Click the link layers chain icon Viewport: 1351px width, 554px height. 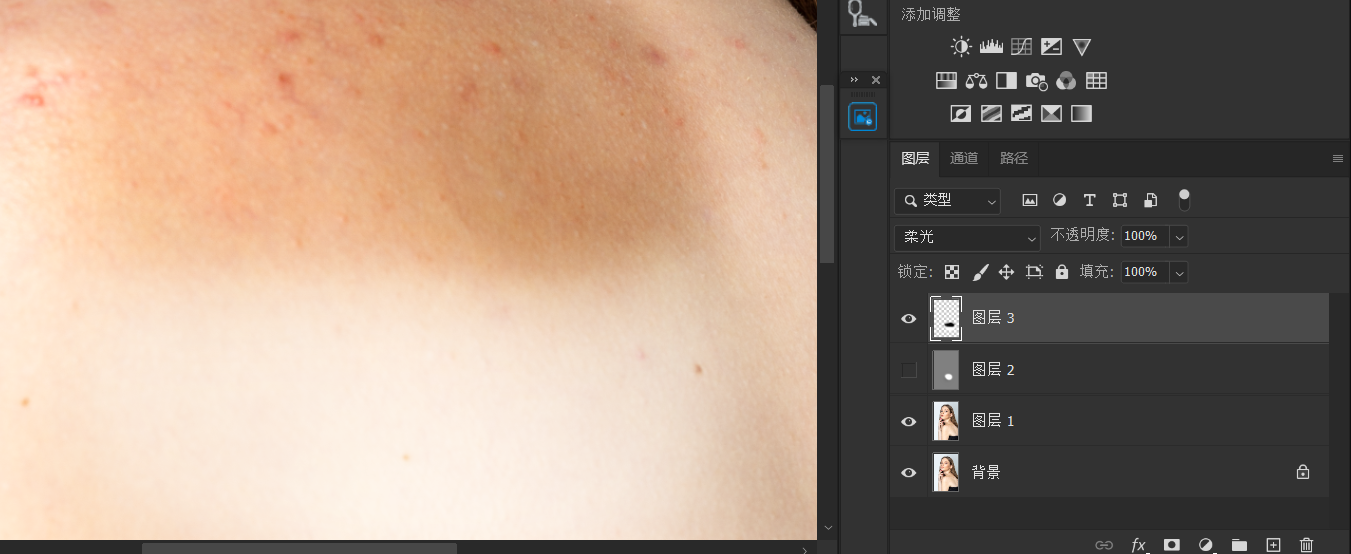pyautogui.click(x=1104, y=545)
